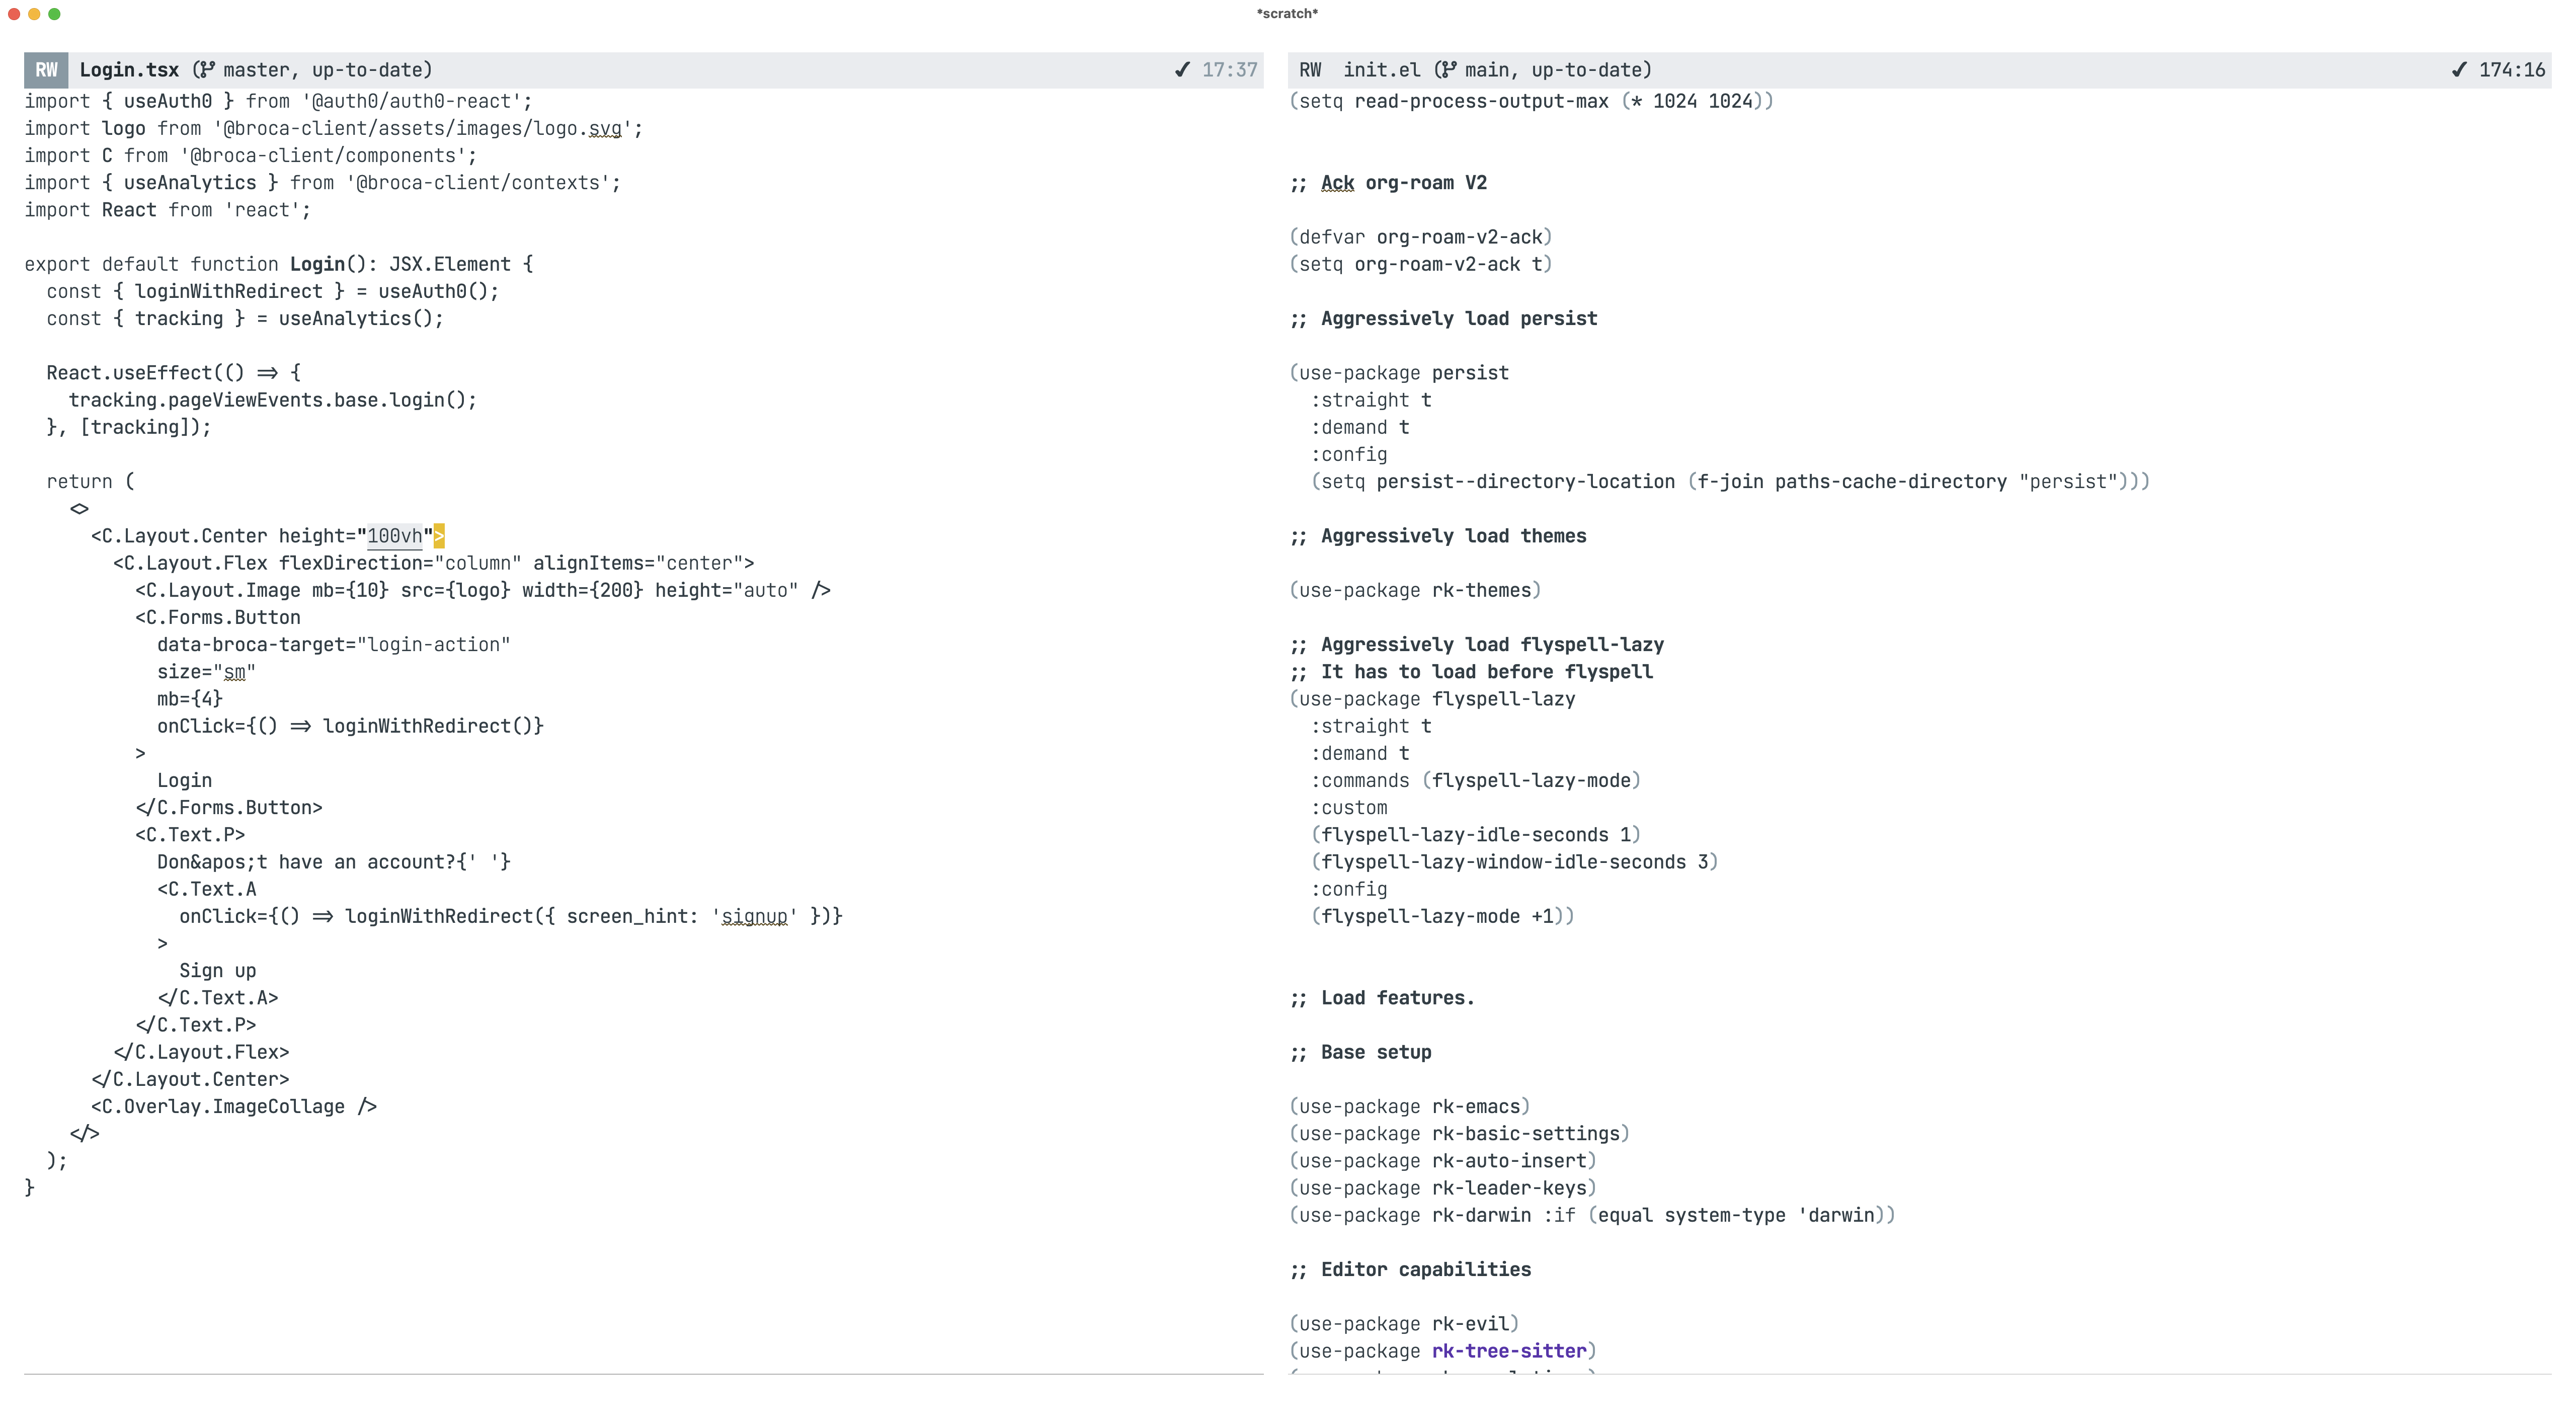Click the underlined 100vh height value
The image size is (2576, 1424).
(x=395, y=536)
